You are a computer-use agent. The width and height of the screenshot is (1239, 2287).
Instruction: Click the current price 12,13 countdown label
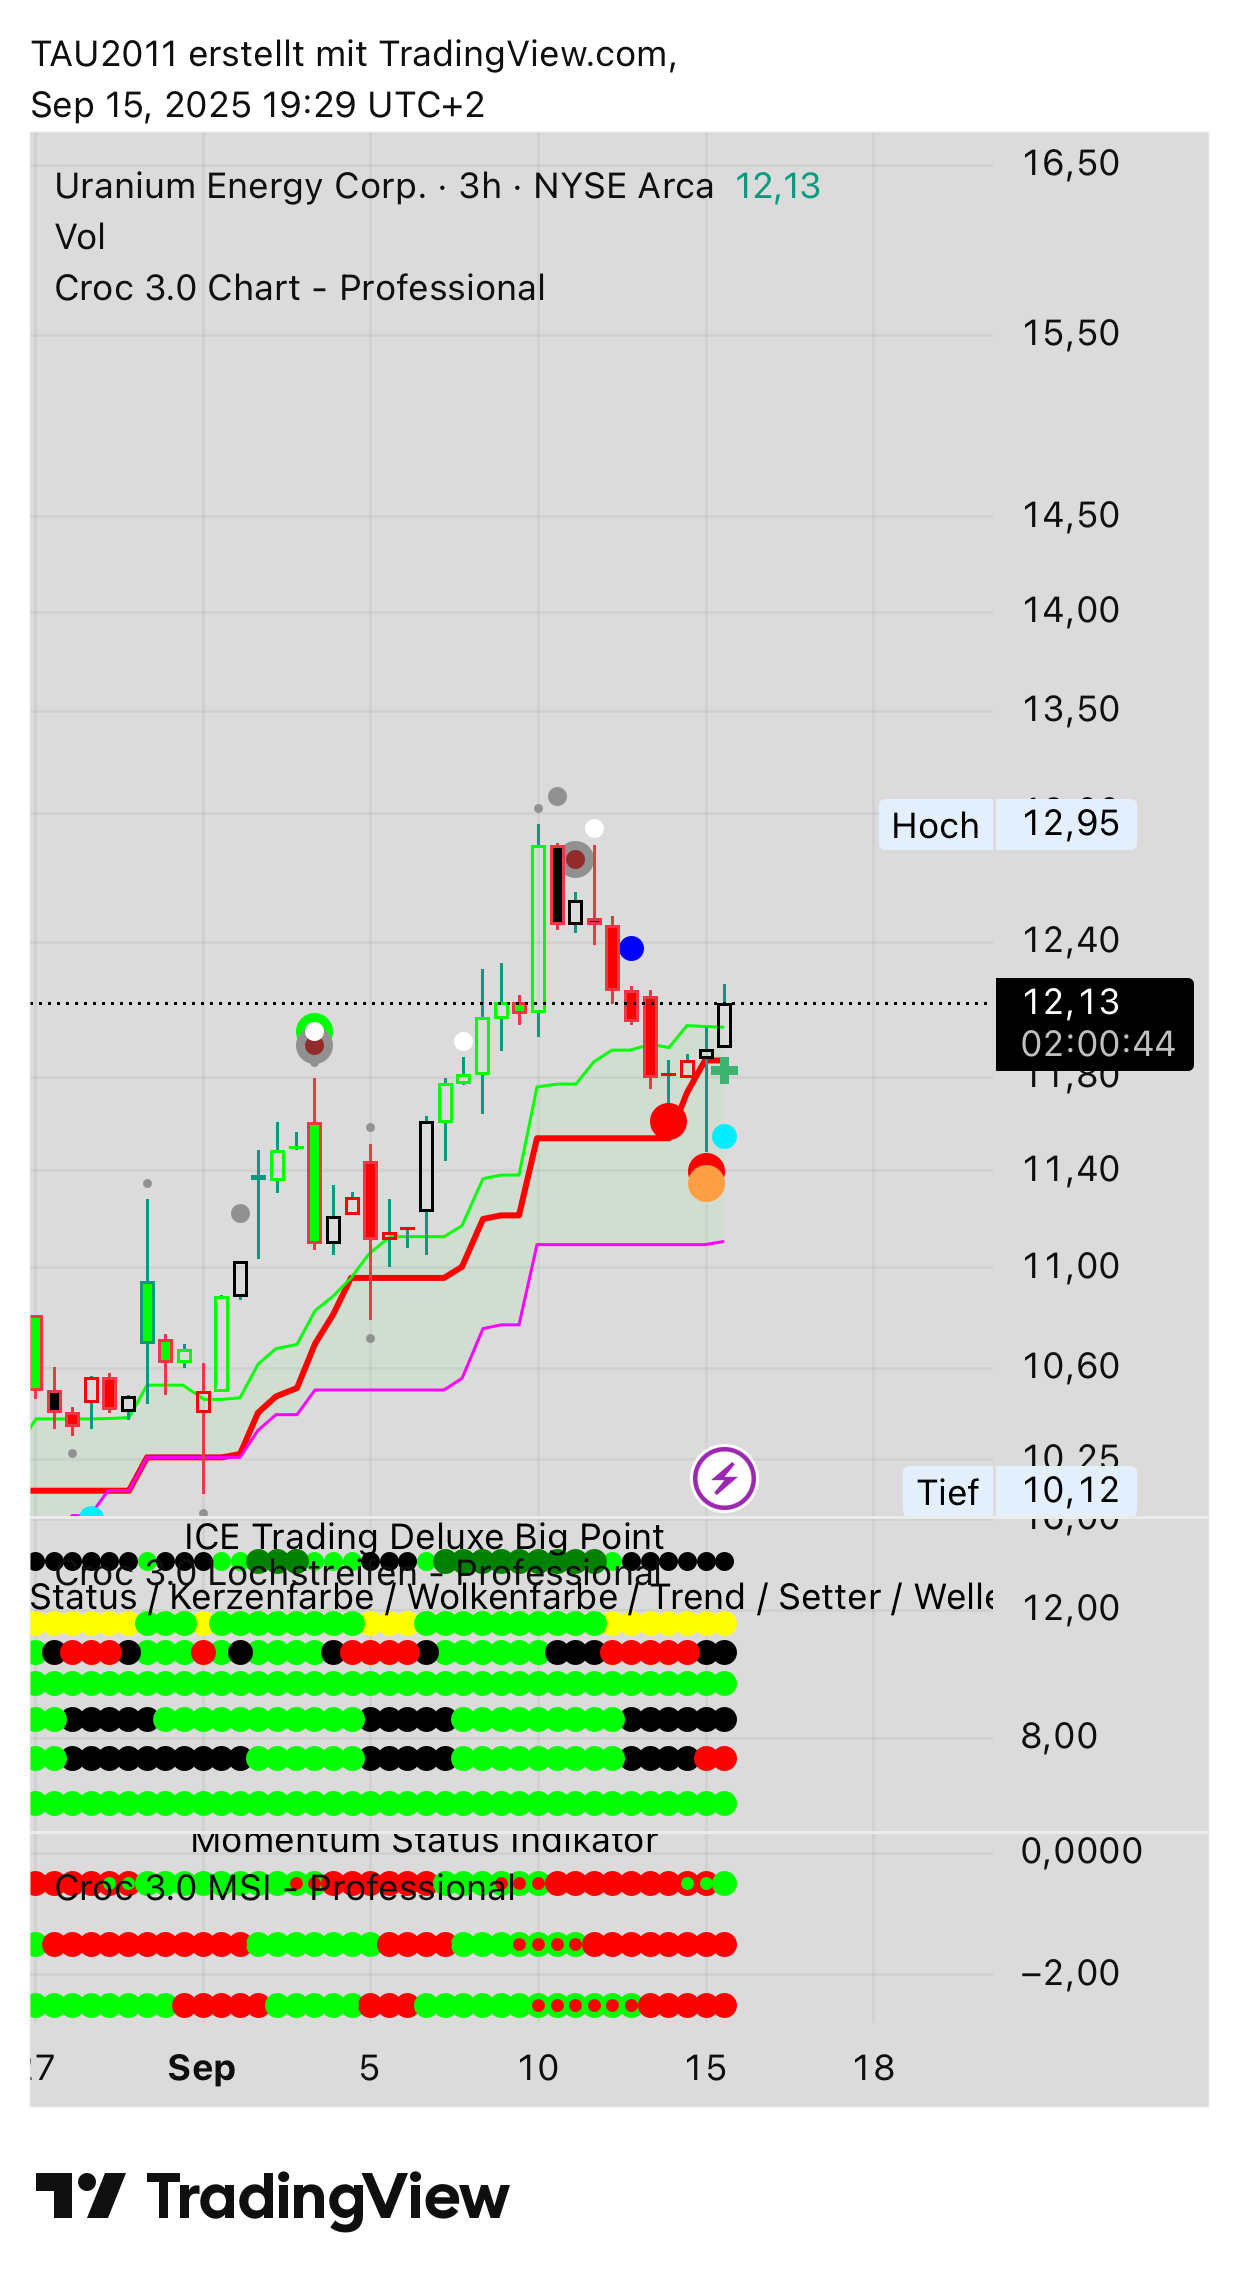pos(1094,1024)
